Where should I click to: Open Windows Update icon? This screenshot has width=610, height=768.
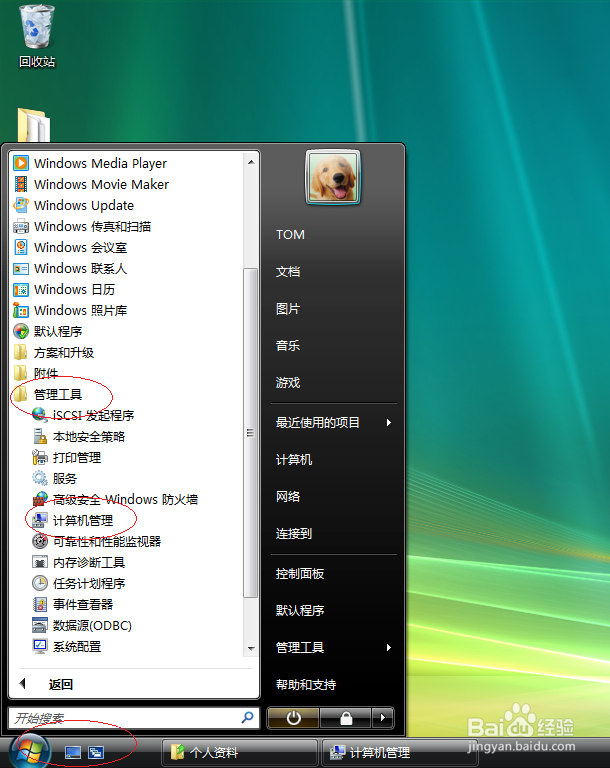click(x=21, y=205)
